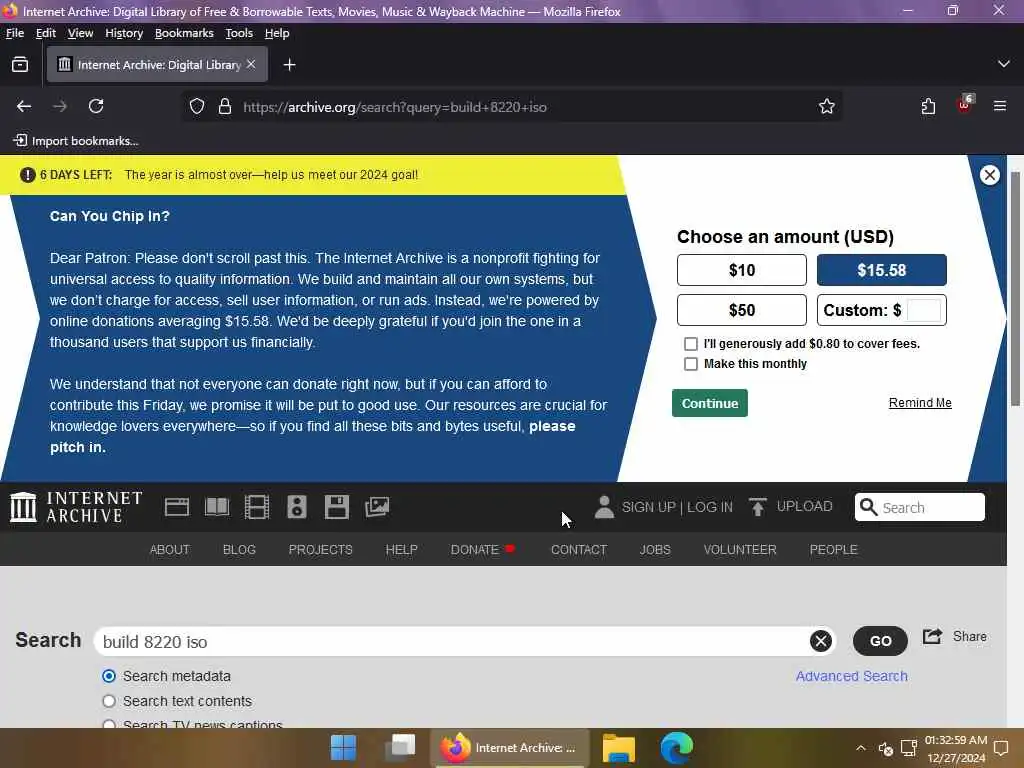Open the Help menu
This screenshot has height=768, width=1024.
277,33
